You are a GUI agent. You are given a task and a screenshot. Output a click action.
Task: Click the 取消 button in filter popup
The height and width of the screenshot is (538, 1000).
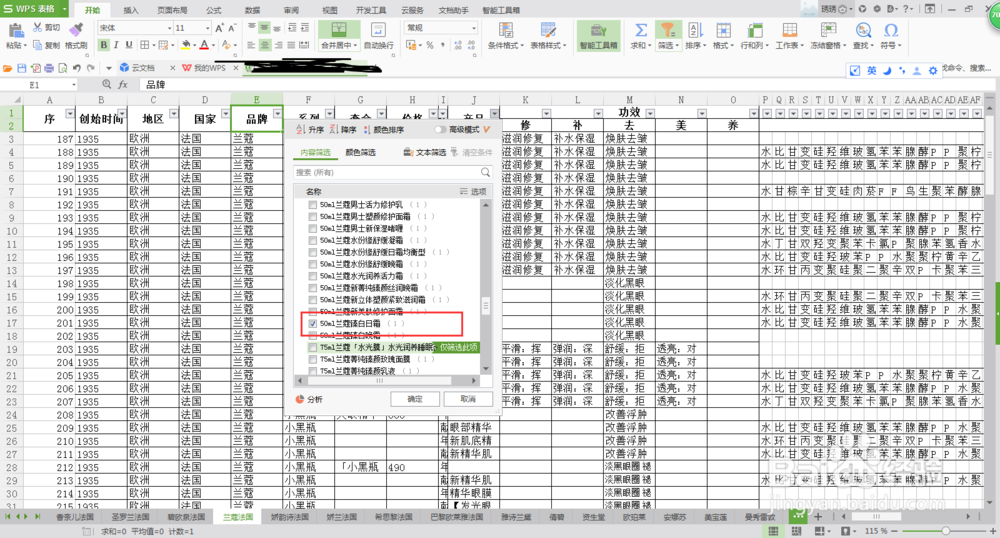[468, 399]
